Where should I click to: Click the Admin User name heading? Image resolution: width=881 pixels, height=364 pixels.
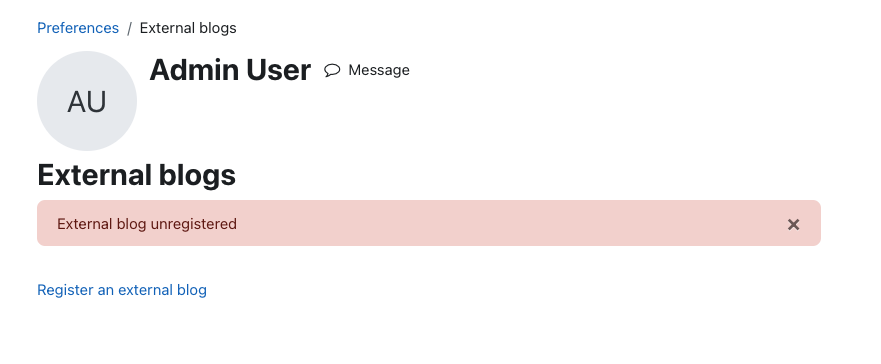click(x=230, y=70)
